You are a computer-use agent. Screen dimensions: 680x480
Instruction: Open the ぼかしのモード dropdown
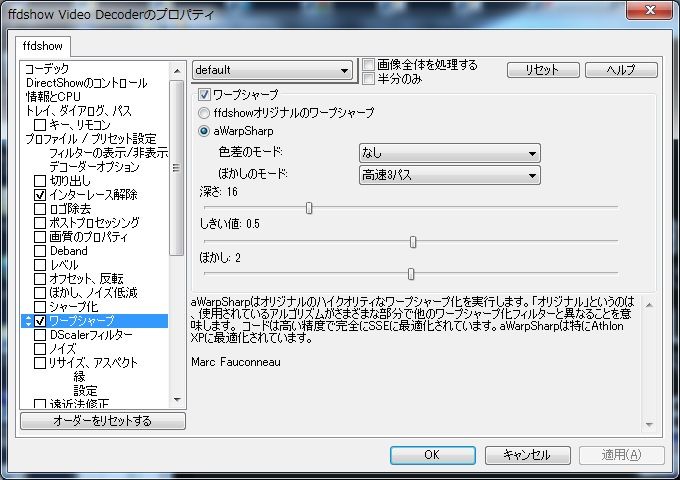(449, 175)
